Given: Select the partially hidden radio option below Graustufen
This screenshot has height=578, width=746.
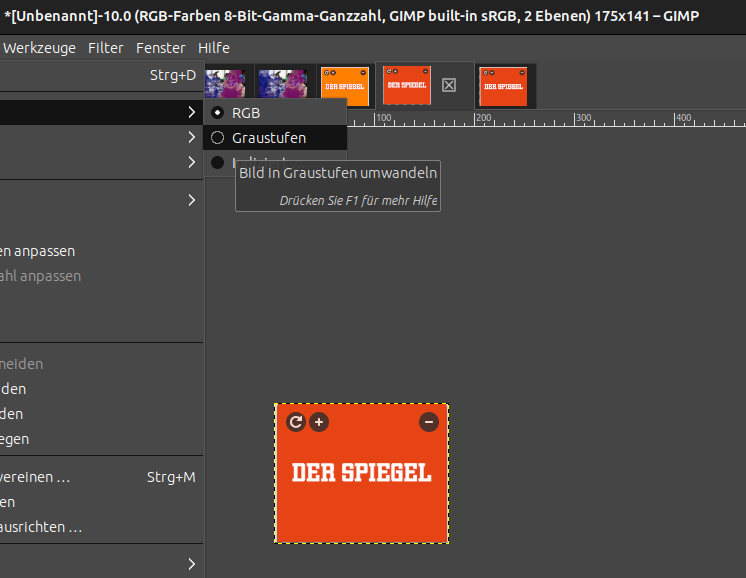Looking at the screenshot, I should [x=218, y=162].
